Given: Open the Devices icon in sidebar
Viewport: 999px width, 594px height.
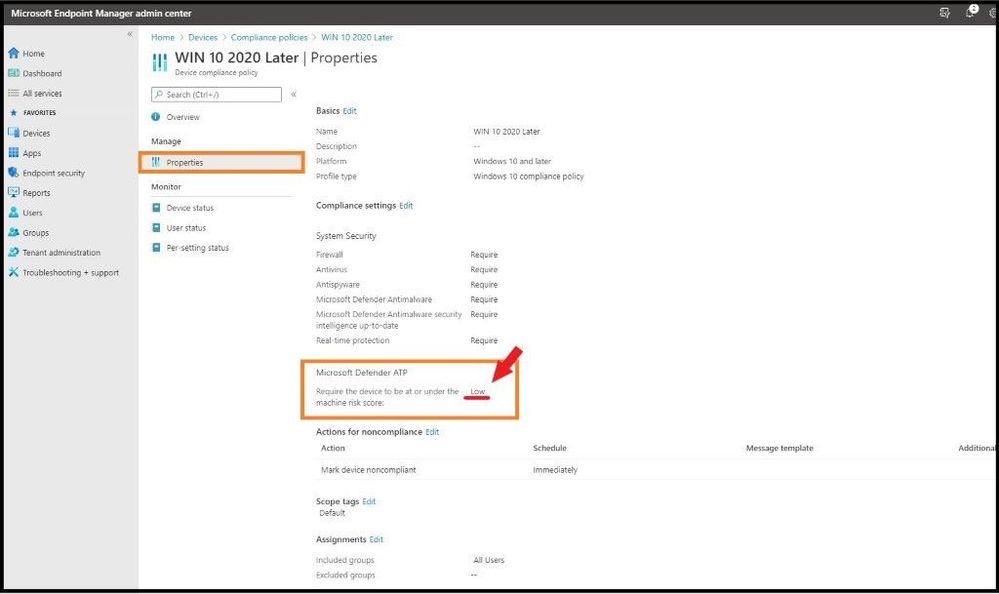Looking at the screenshot, I should click(13, 133).
